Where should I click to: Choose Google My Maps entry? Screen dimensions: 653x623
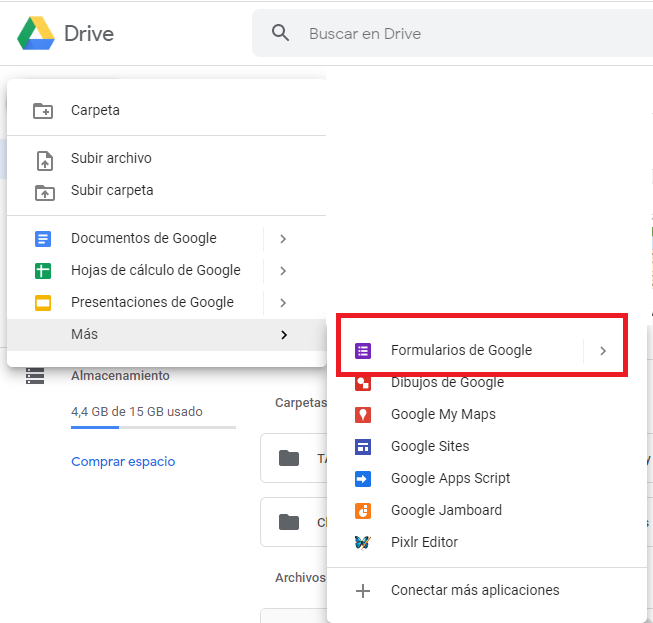[x=443, y=414]
